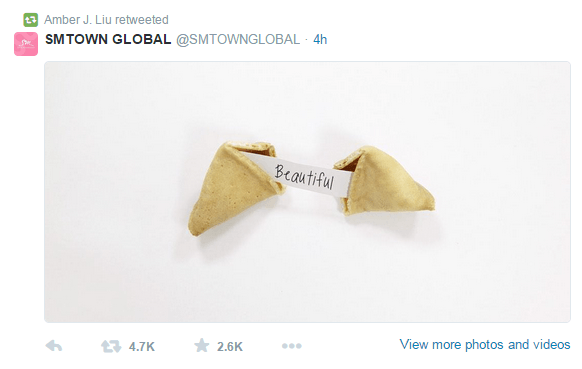Image resolution: width=582 pixels, height=369 pixels.
Task: Click the 2.6K favorites count
Action: click(230, 347)
